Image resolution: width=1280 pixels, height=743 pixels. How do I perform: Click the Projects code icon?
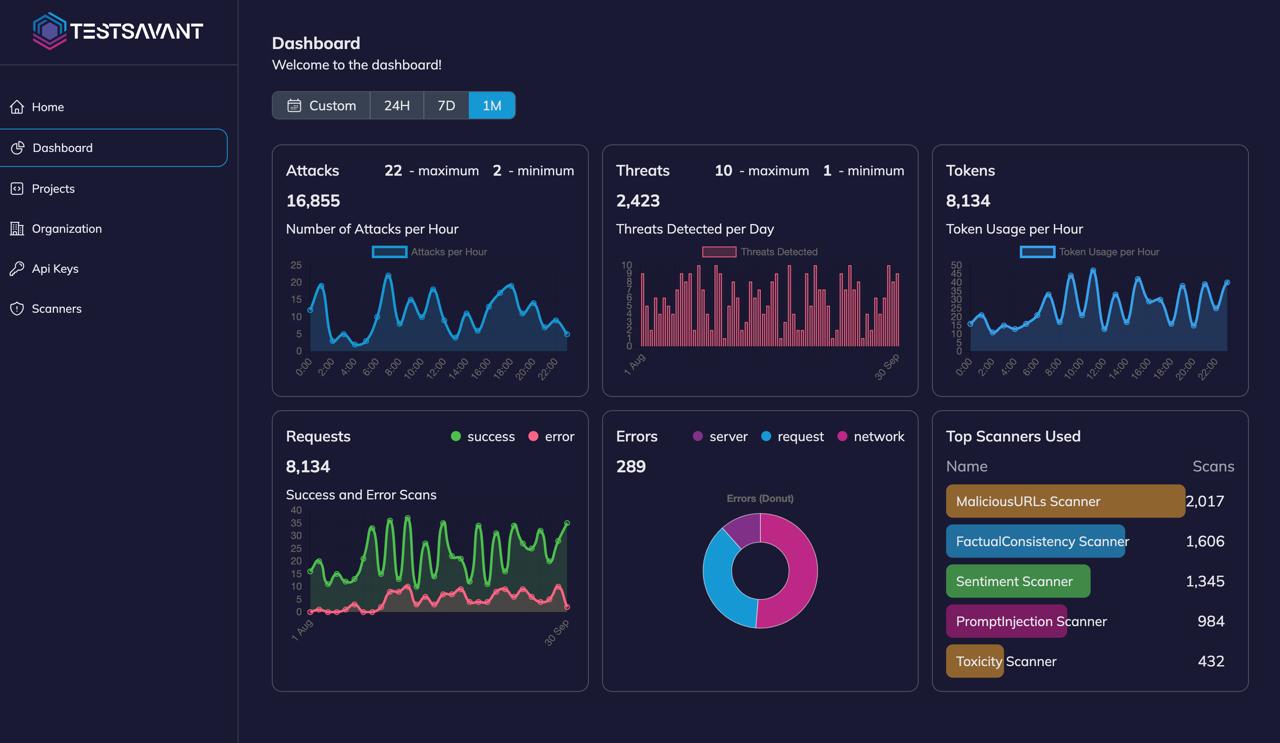tap(17, 188)
